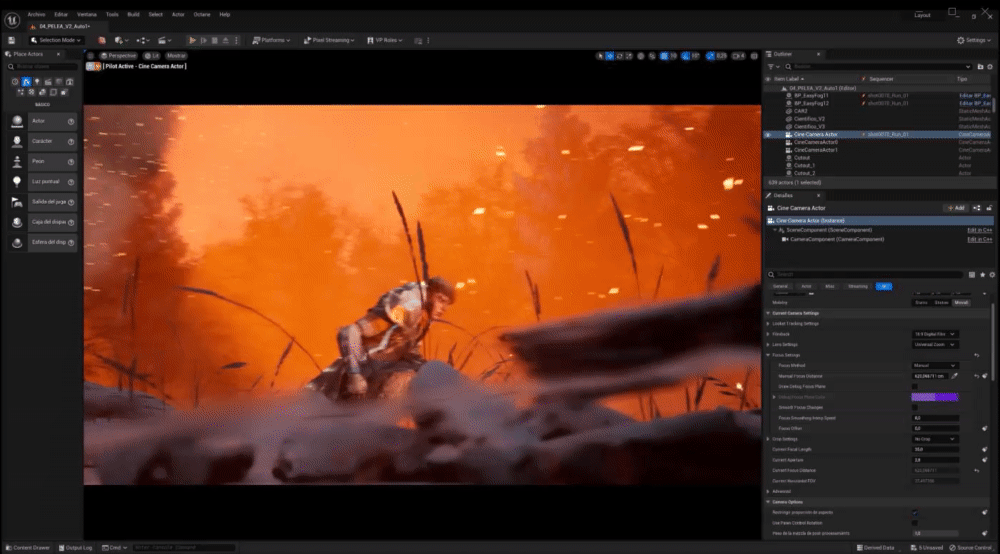Open the Crop Settings No Crop dropdown

tap(934, 439)
